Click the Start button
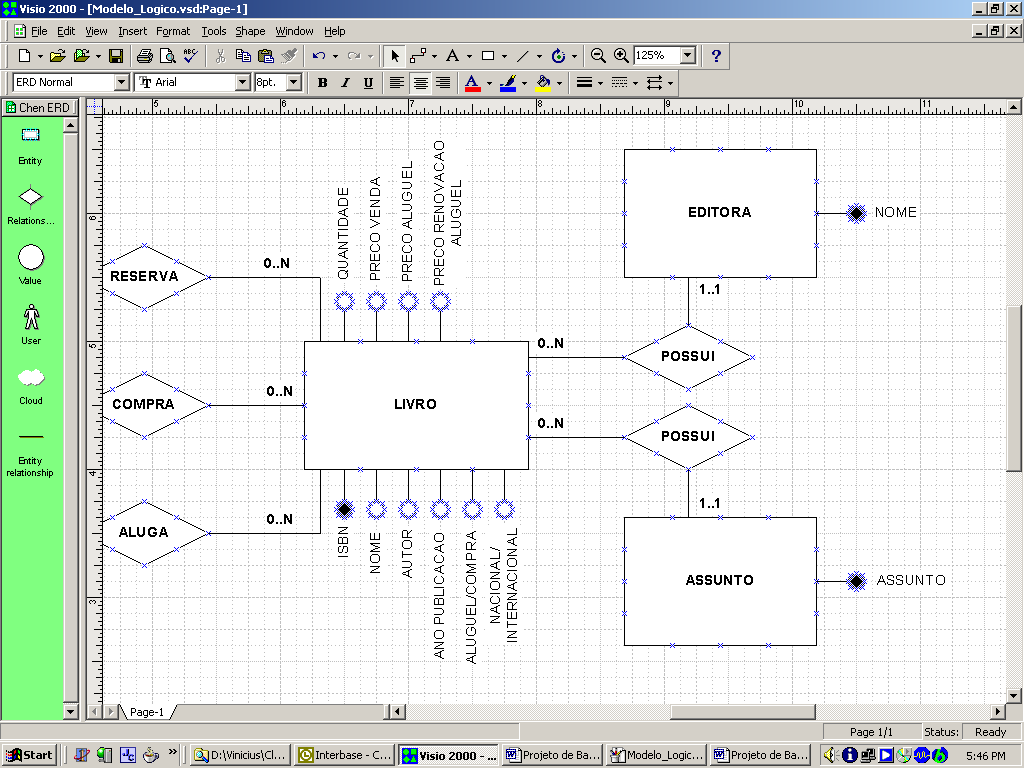The width and height of the screenshot is (1024, 768). coord(29,755)
